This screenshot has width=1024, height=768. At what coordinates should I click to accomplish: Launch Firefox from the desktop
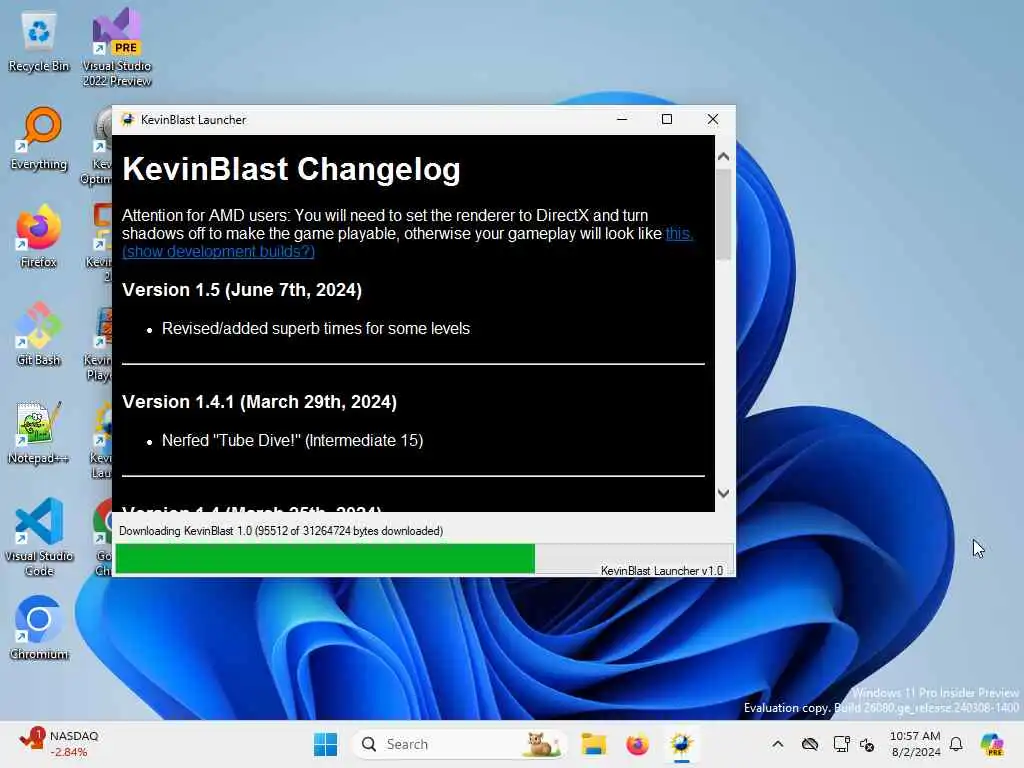pyautogui.click(x=39, y=236)
